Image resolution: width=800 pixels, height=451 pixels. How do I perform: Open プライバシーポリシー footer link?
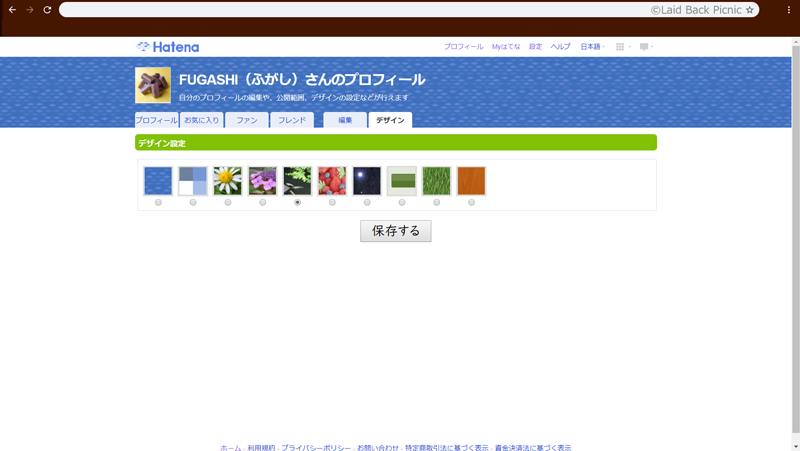point(316,447)
